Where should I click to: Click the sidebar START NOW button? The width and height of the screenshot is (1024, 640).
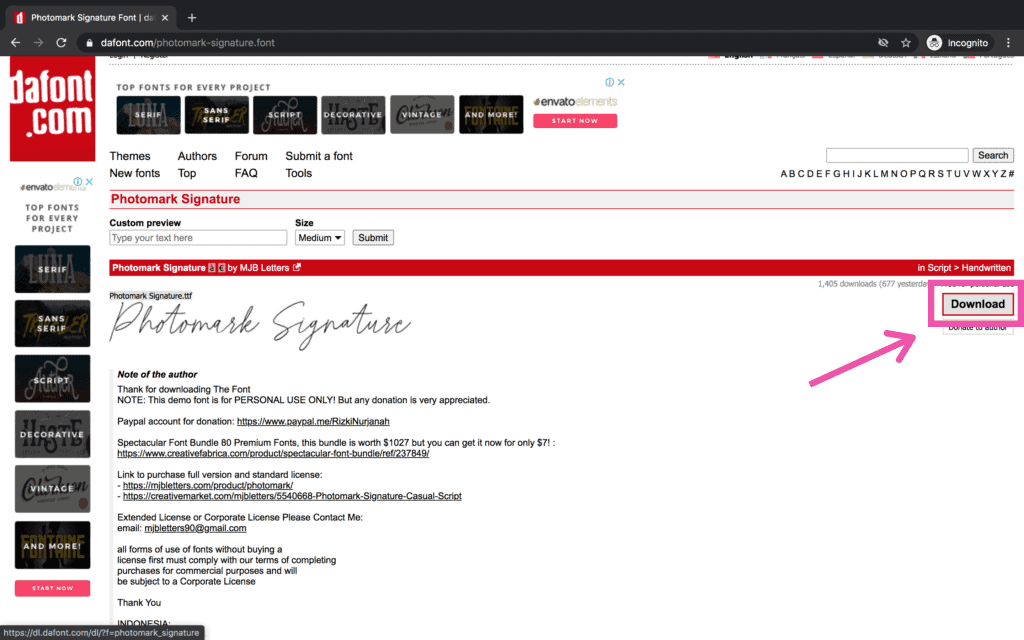[x=52, y=588]
